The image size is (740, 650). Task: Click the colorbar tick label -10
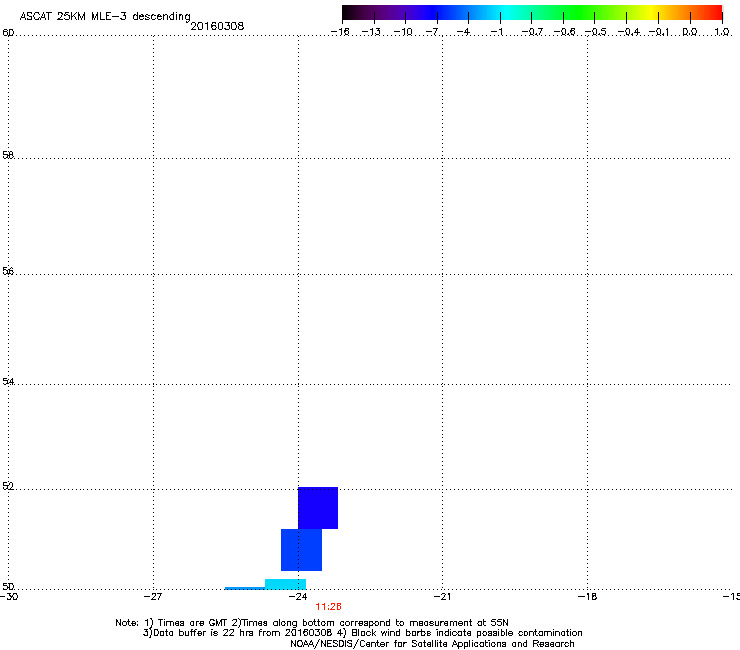(x=403, y=32)
